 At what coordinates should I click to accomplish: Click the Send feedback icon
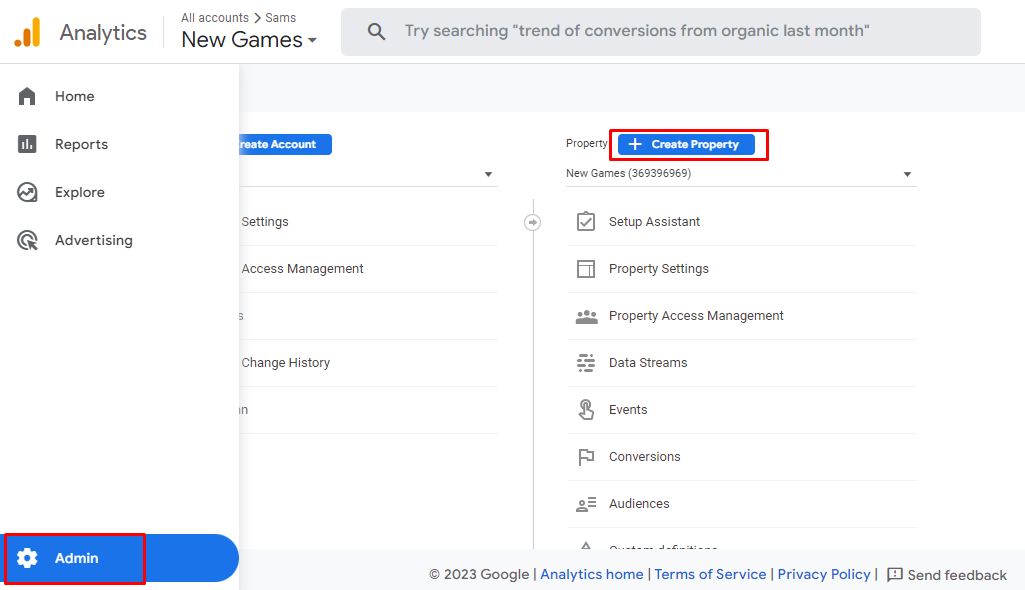coord(895,575)
